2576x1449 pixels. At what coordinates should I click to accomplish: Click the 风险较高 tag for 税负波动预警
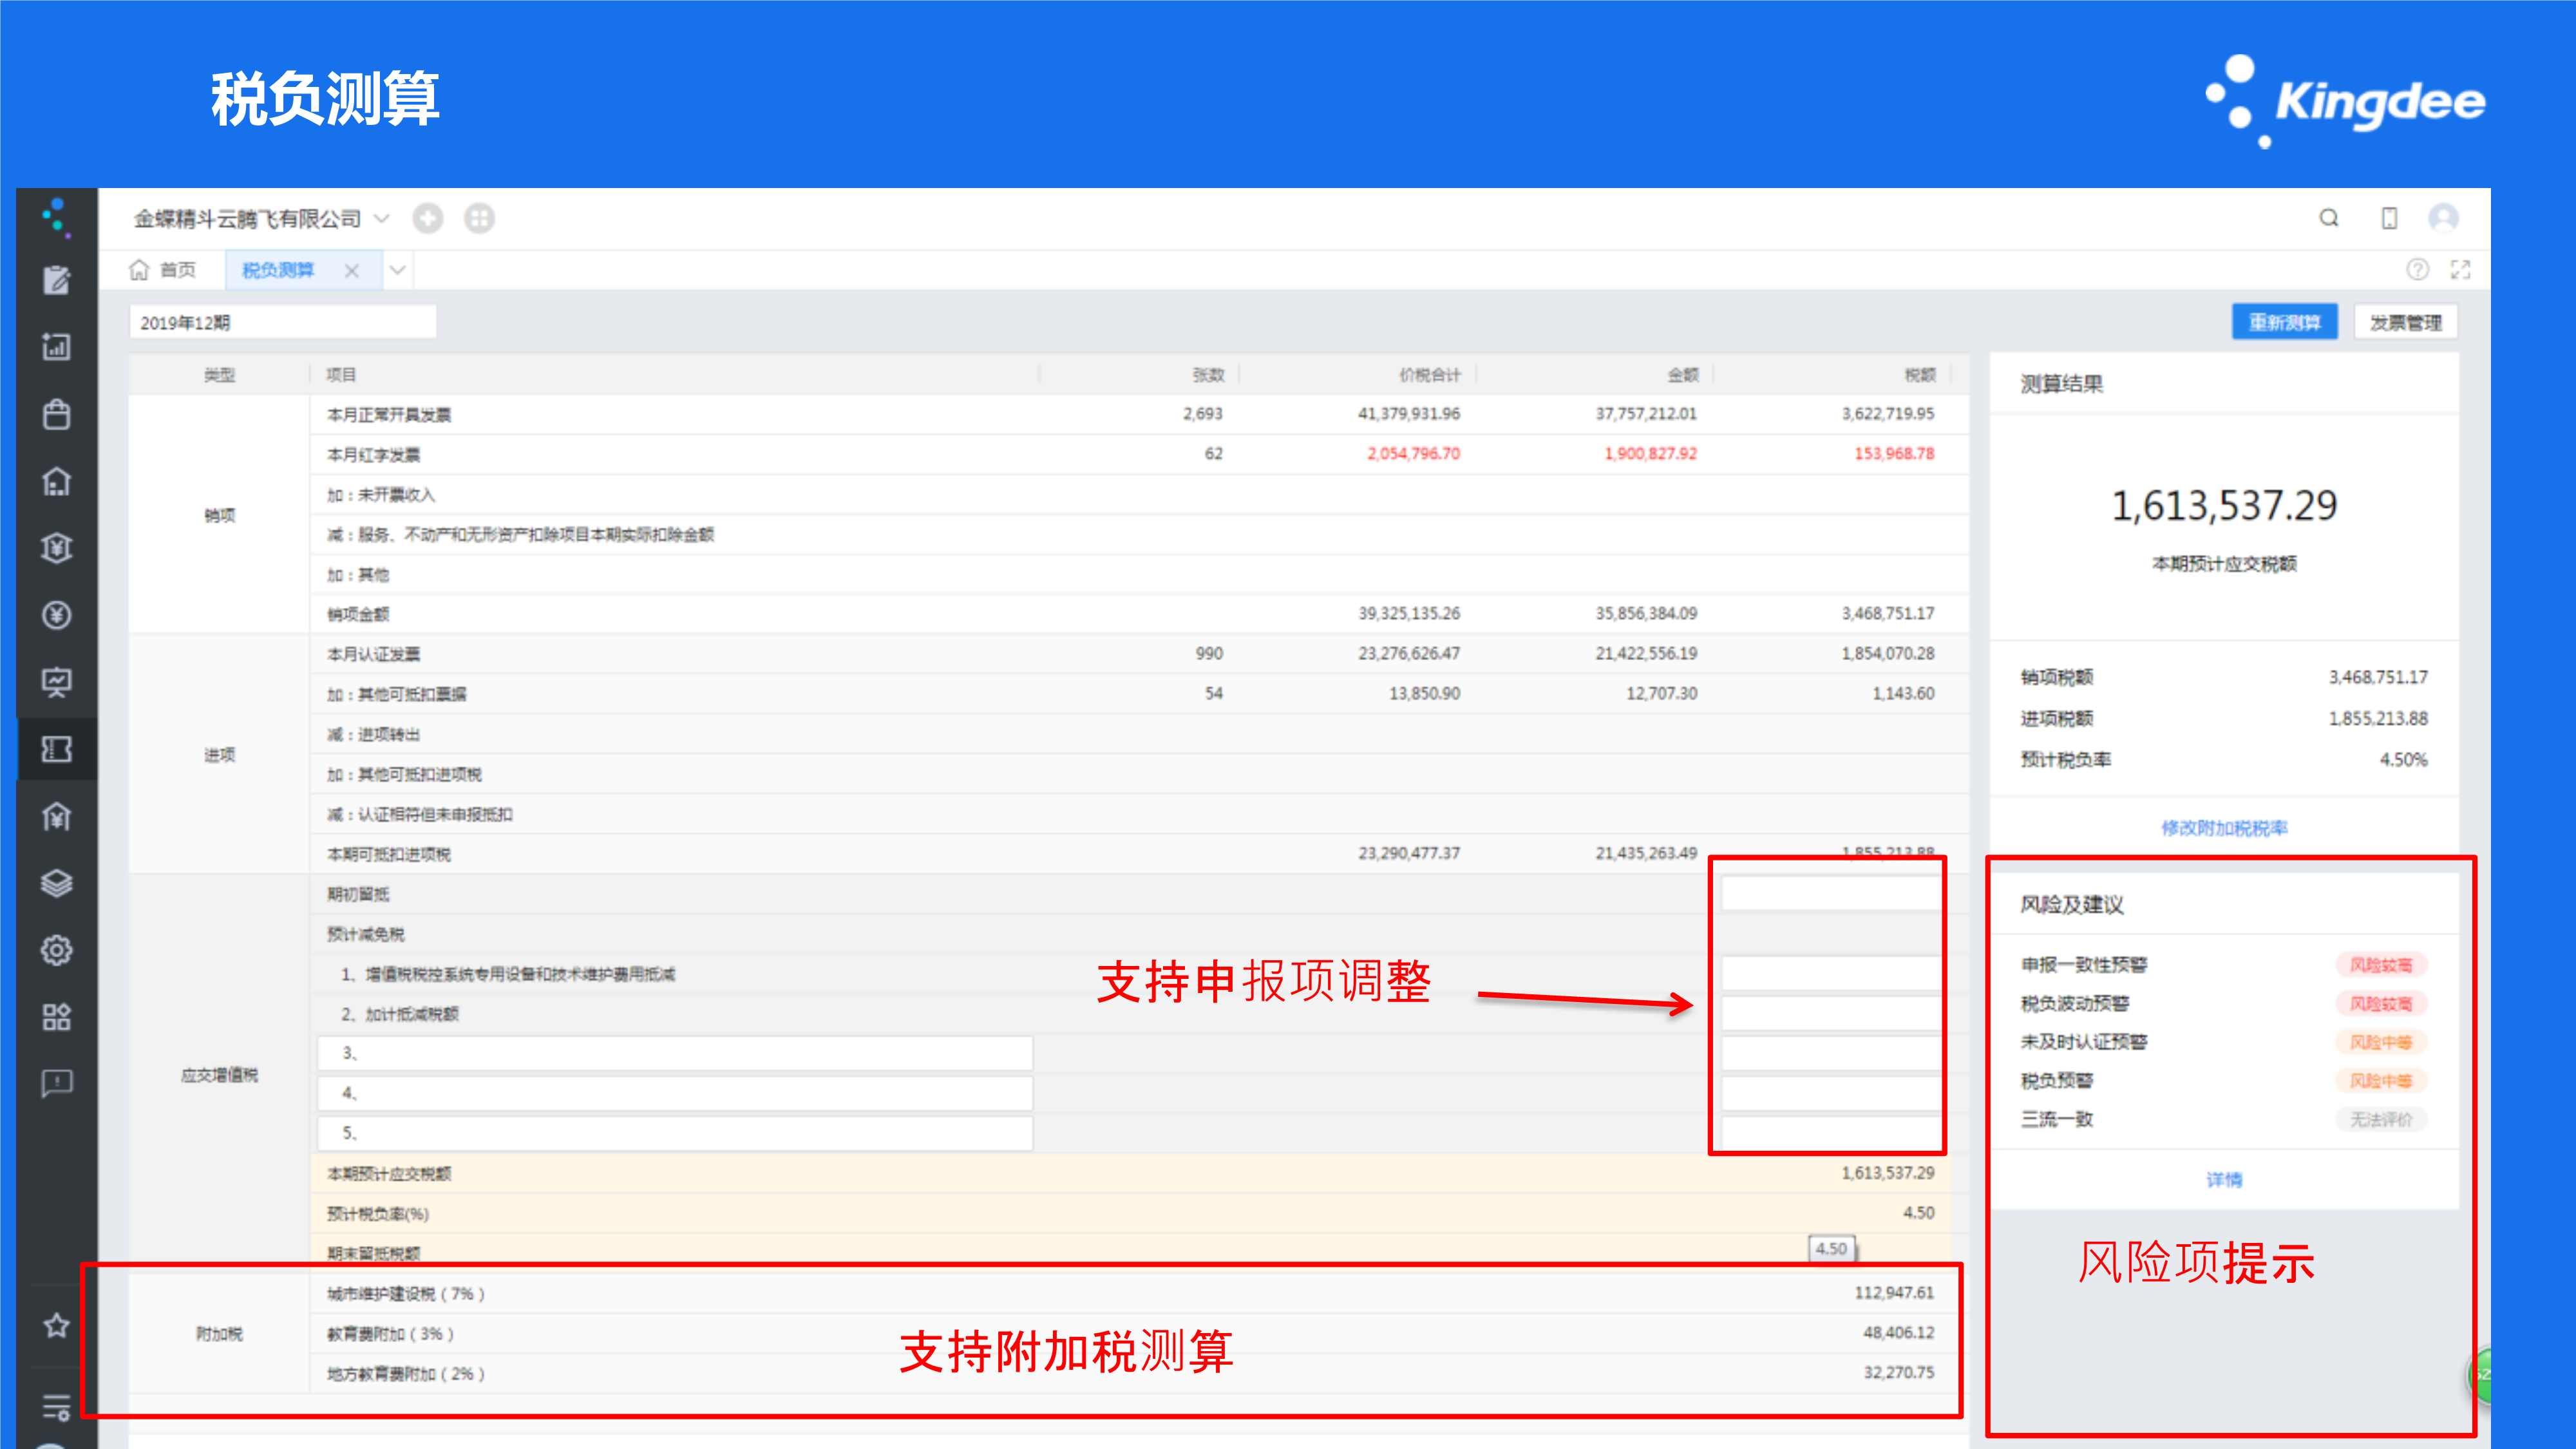2381,1003
